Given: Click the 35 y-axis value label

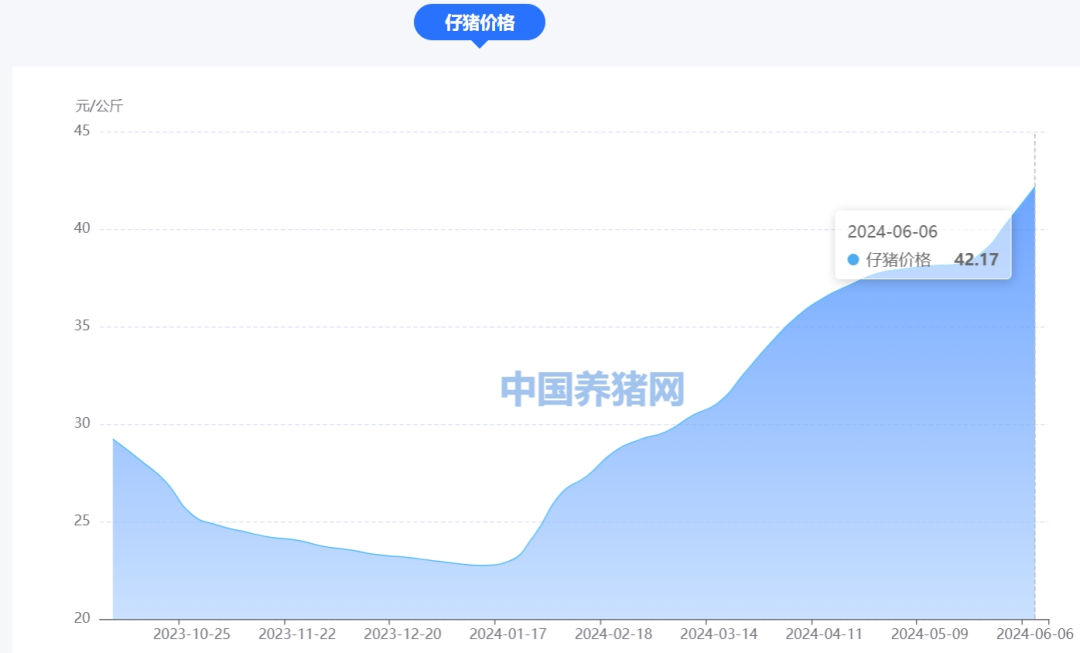Looking at the screenshot, I should click(81, 326).
